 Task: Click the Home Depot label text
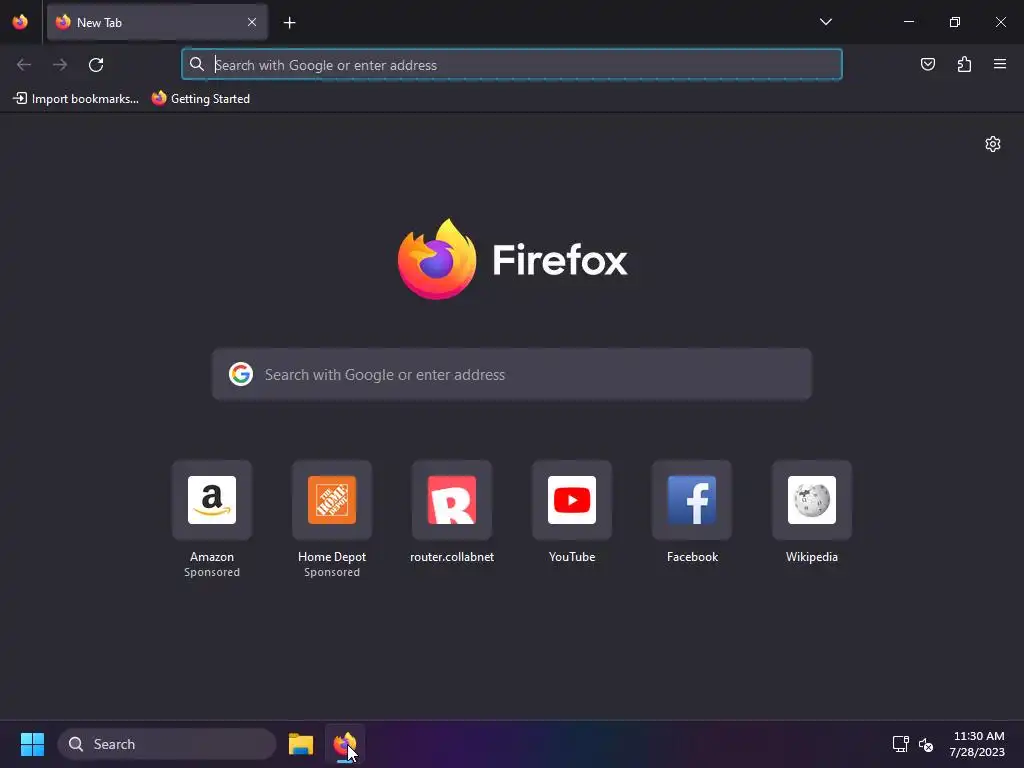pos(332,557)
